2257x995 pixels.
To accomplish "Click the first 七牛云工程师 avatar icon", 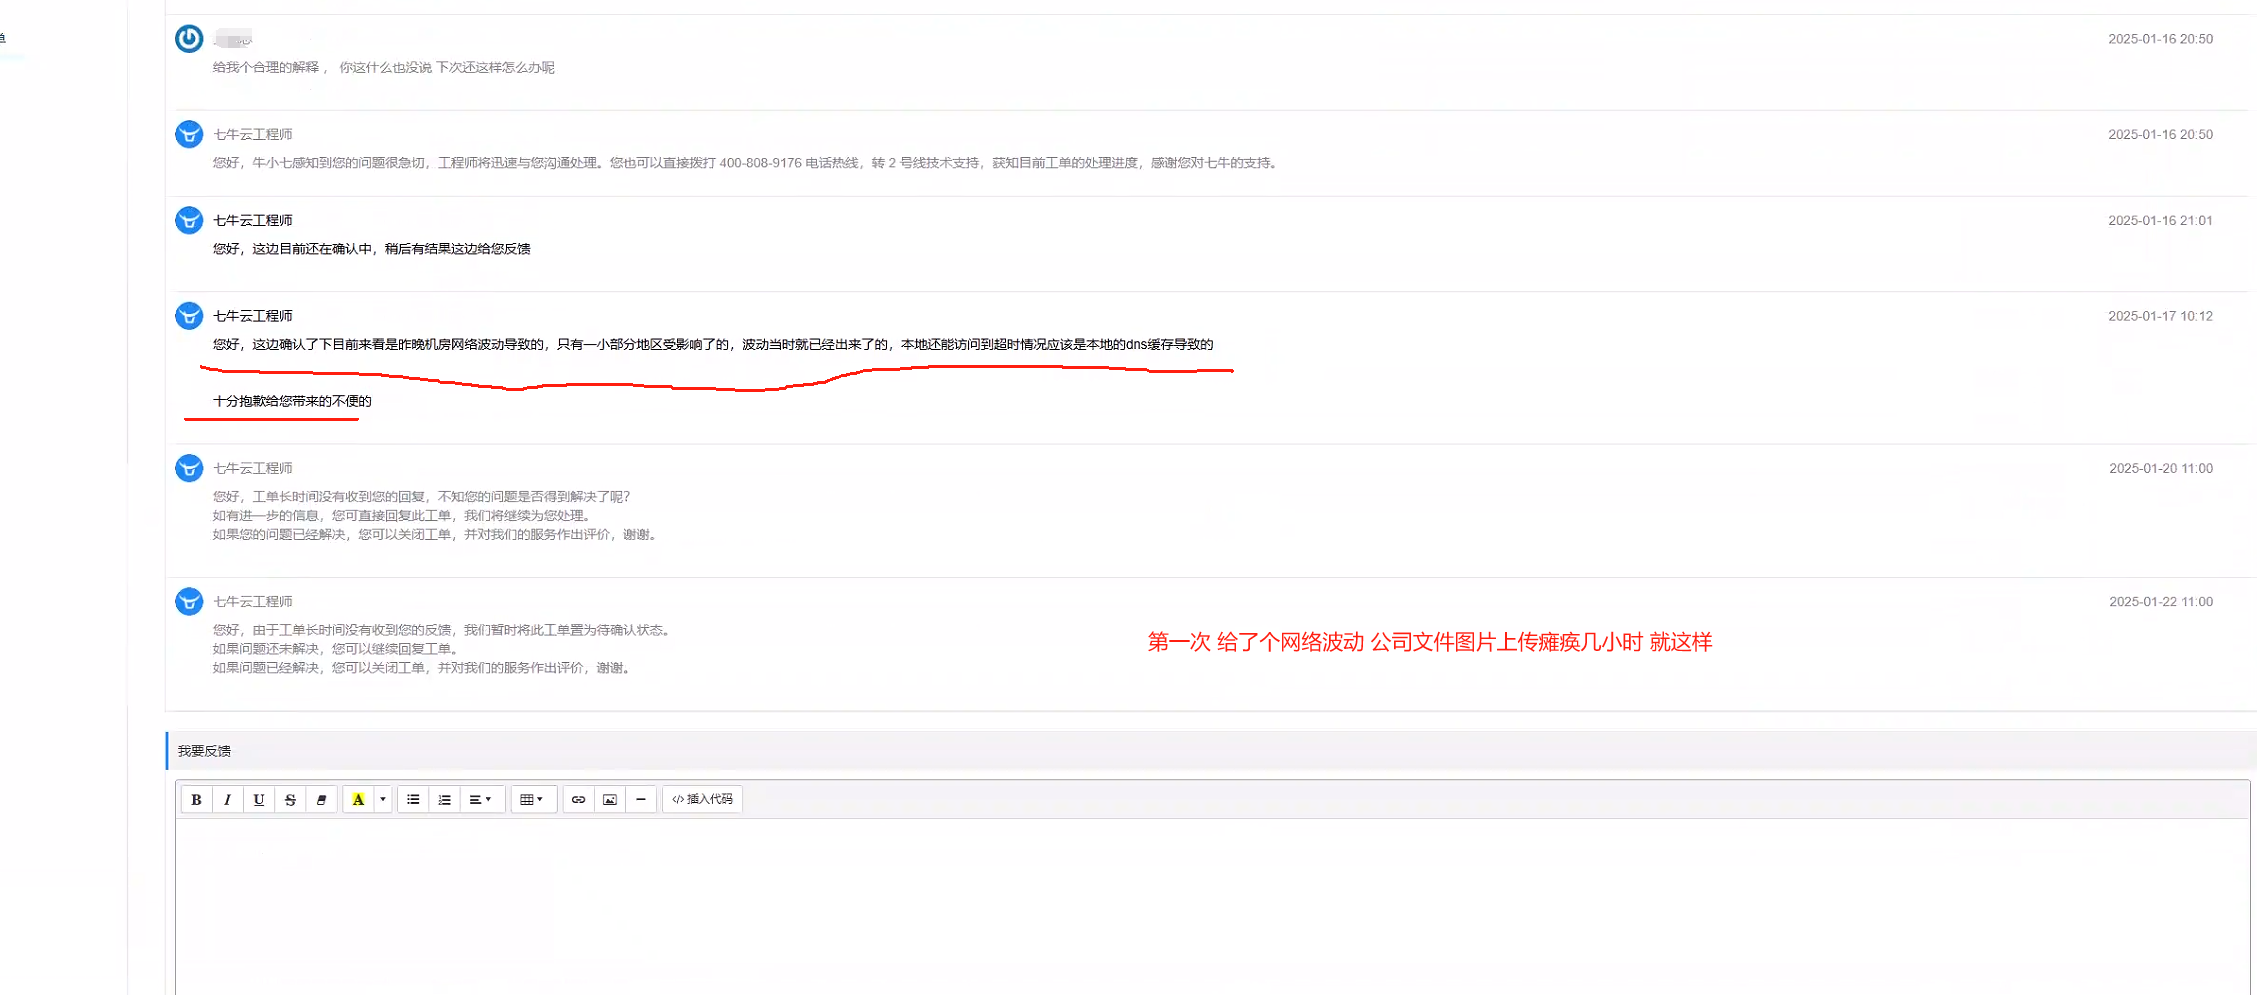I will pyautogui.click(x=189, y=134).
